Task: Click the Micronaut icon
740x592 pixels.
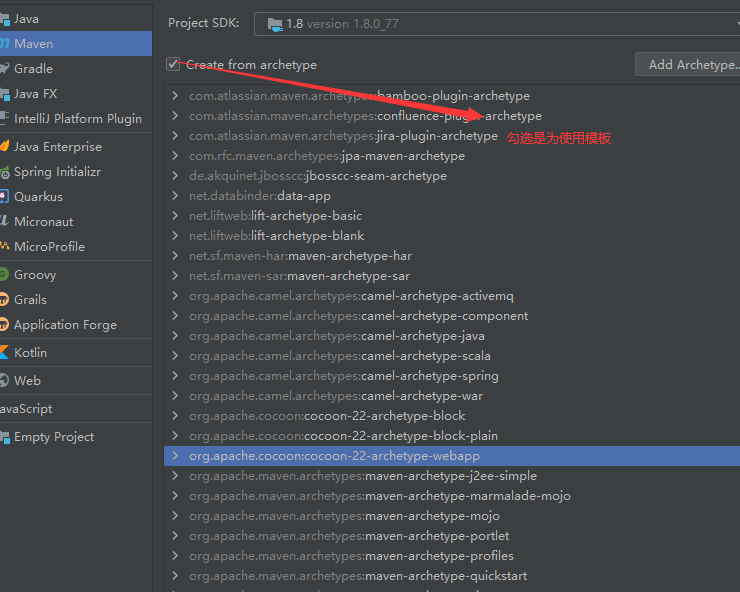Action: pyautogui.click(x=5, y=221)
